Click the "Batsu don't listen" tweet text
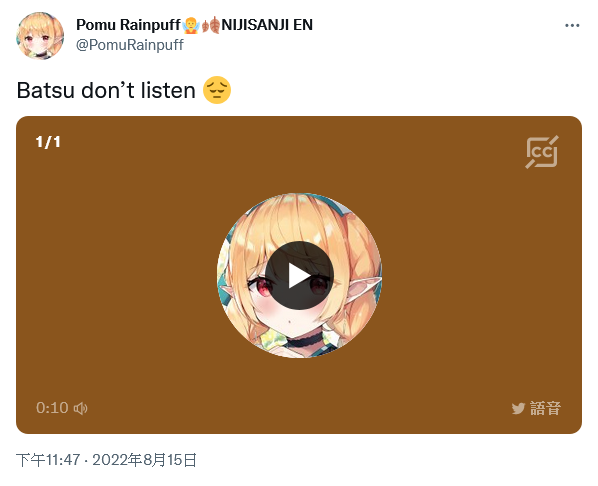 coord(106,90)
